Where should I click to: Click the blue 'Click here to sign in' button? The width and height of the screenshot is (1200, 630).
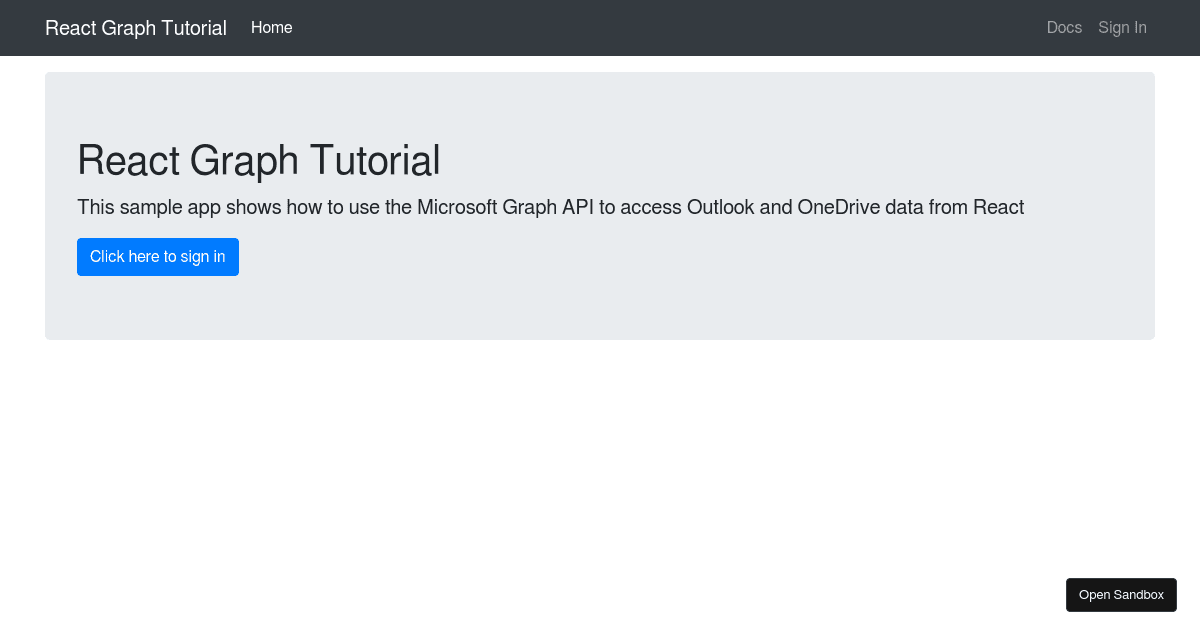pyautogui.click(x=158, y=257)
